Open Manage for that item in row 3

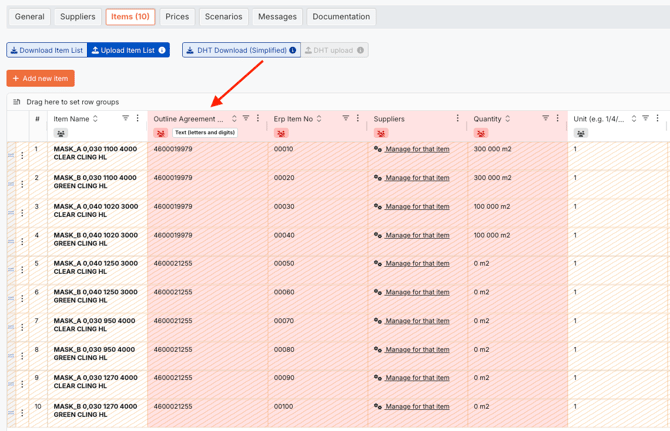click(417, 207)
